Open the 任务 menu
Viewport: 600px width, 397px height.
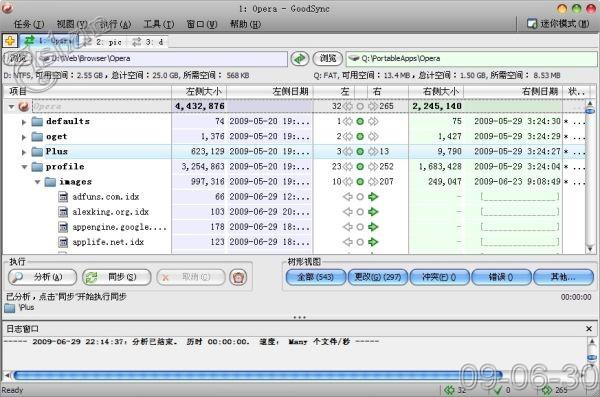29,24
